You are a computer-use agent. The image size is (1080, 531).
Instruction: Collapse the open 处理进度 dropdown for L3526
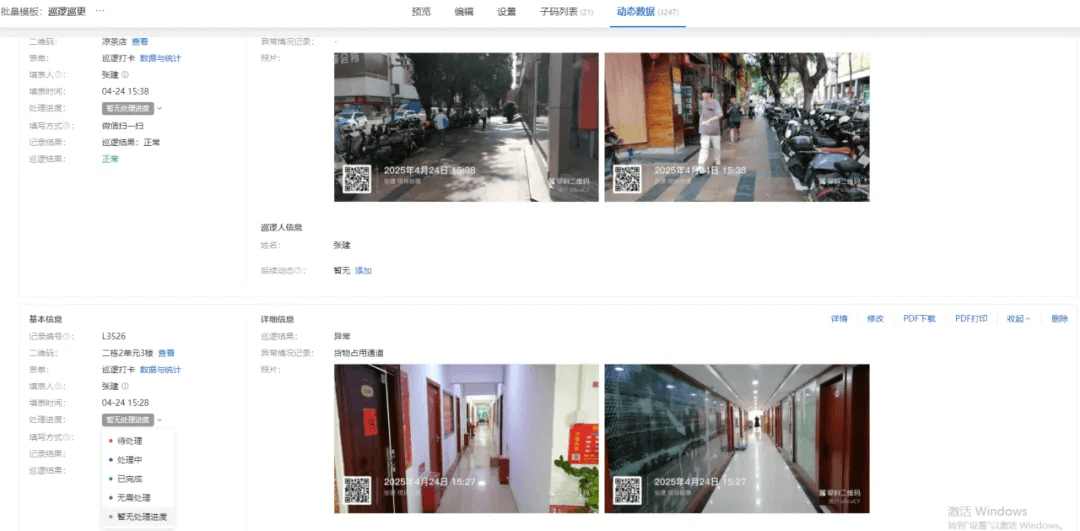(159, 420)
